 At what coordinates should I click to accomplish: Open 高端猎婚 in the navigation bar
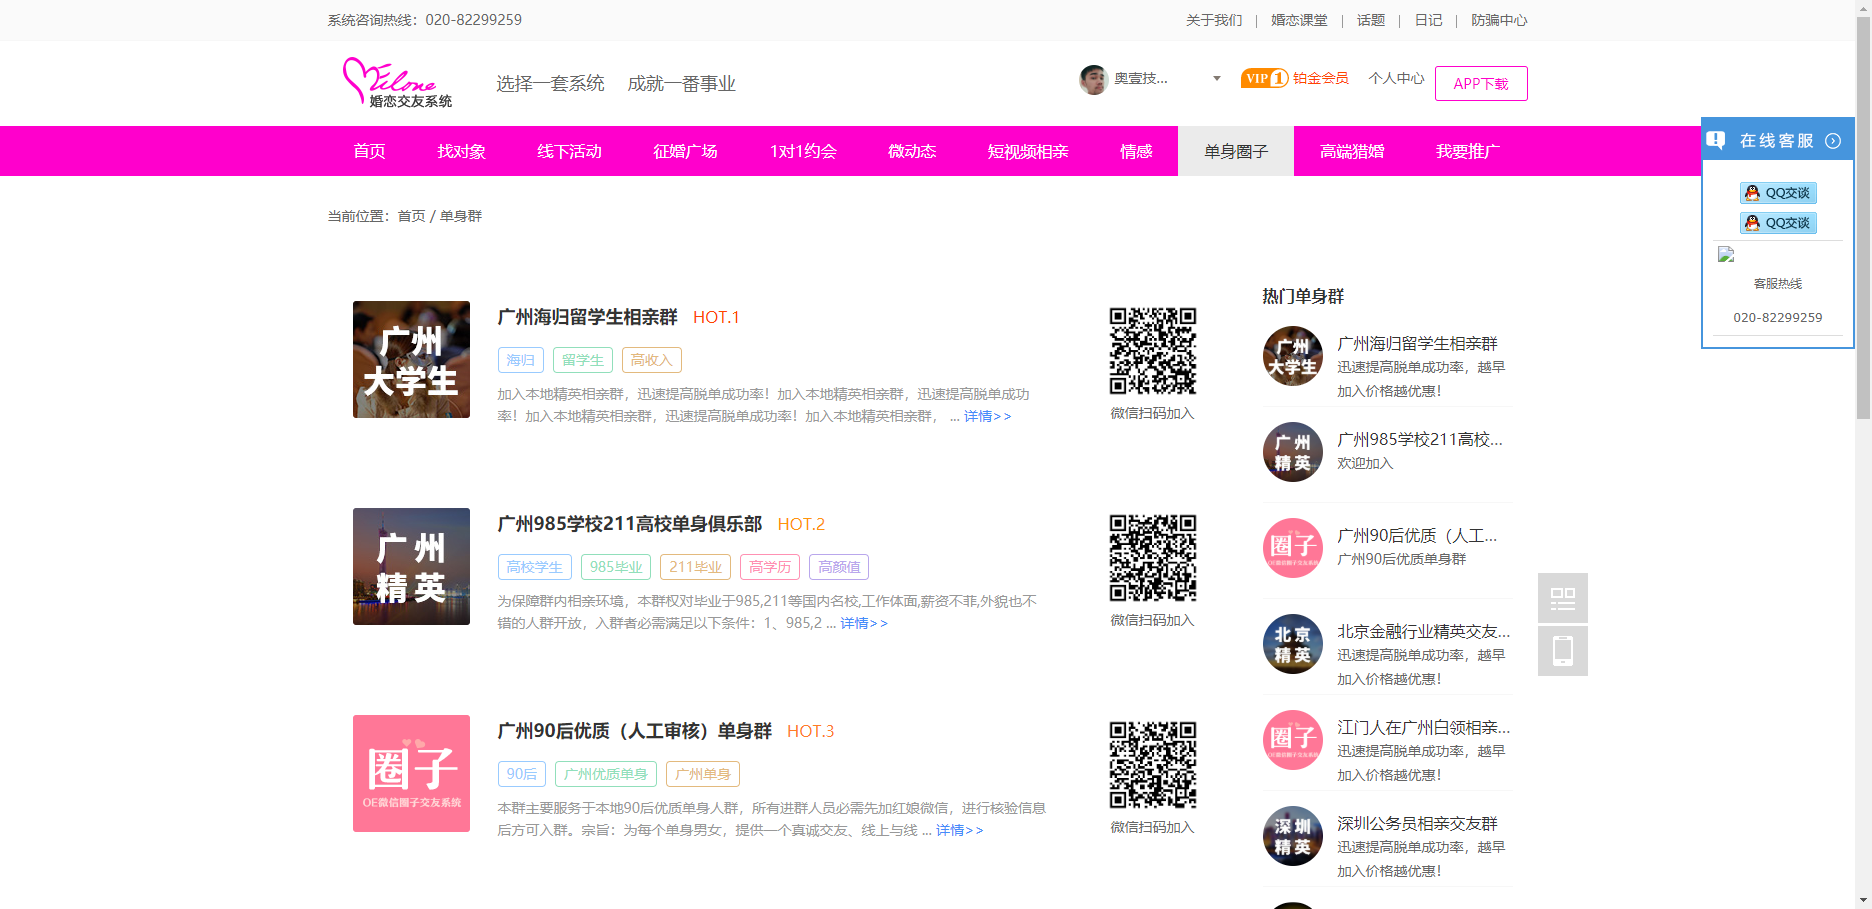pyautogui.click(x=1352, y=151)
